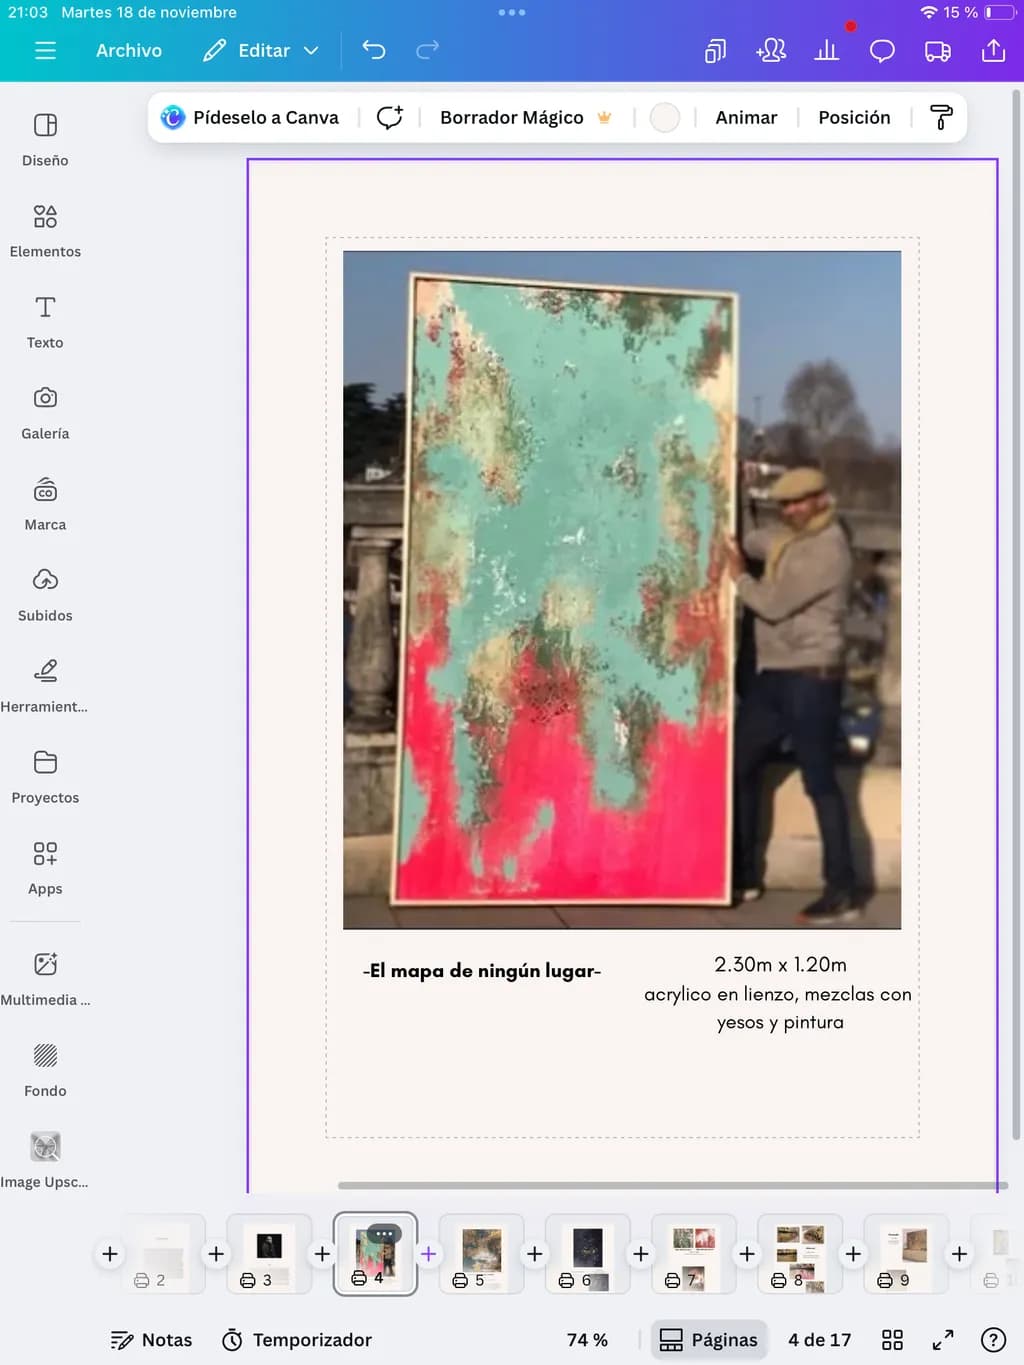
Task: Open the comments speech bubble icon
Action: pyautogui.click(x=882, y=50)
